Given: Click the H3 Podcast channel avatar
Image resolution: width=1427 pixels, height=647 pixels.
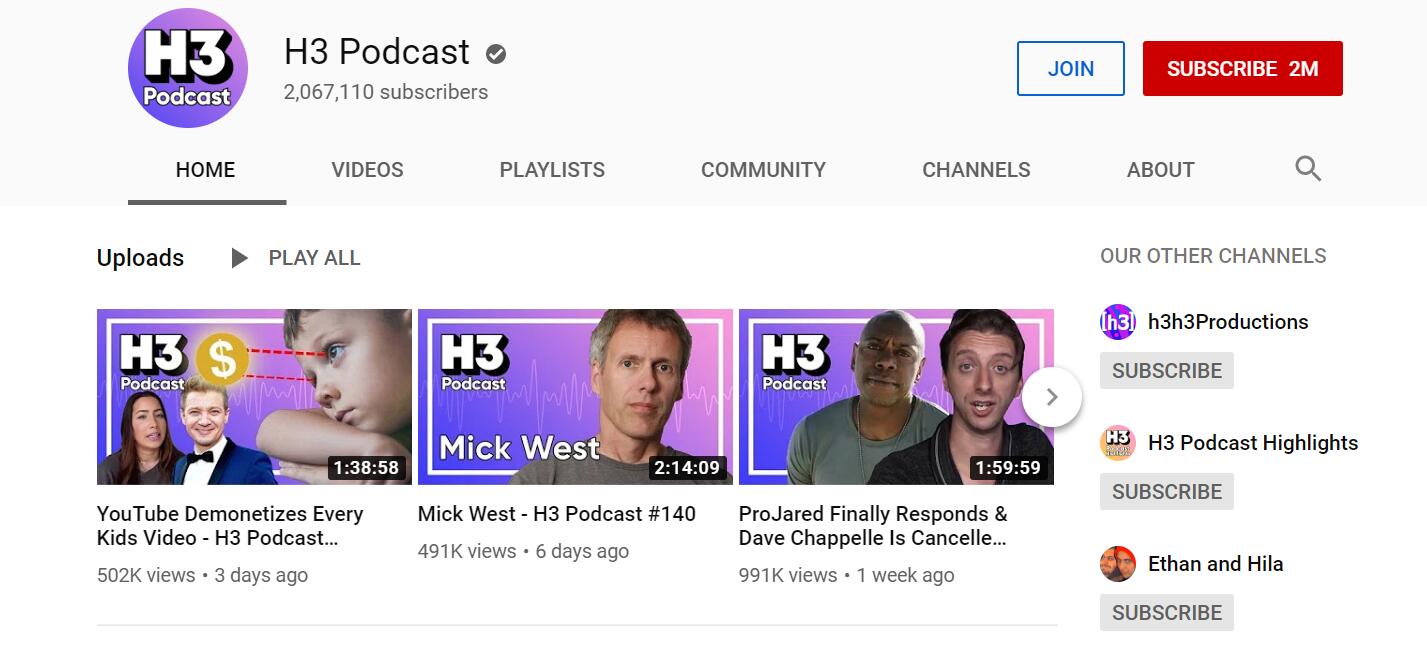Looking at the screenshot, I should [188, 68].
